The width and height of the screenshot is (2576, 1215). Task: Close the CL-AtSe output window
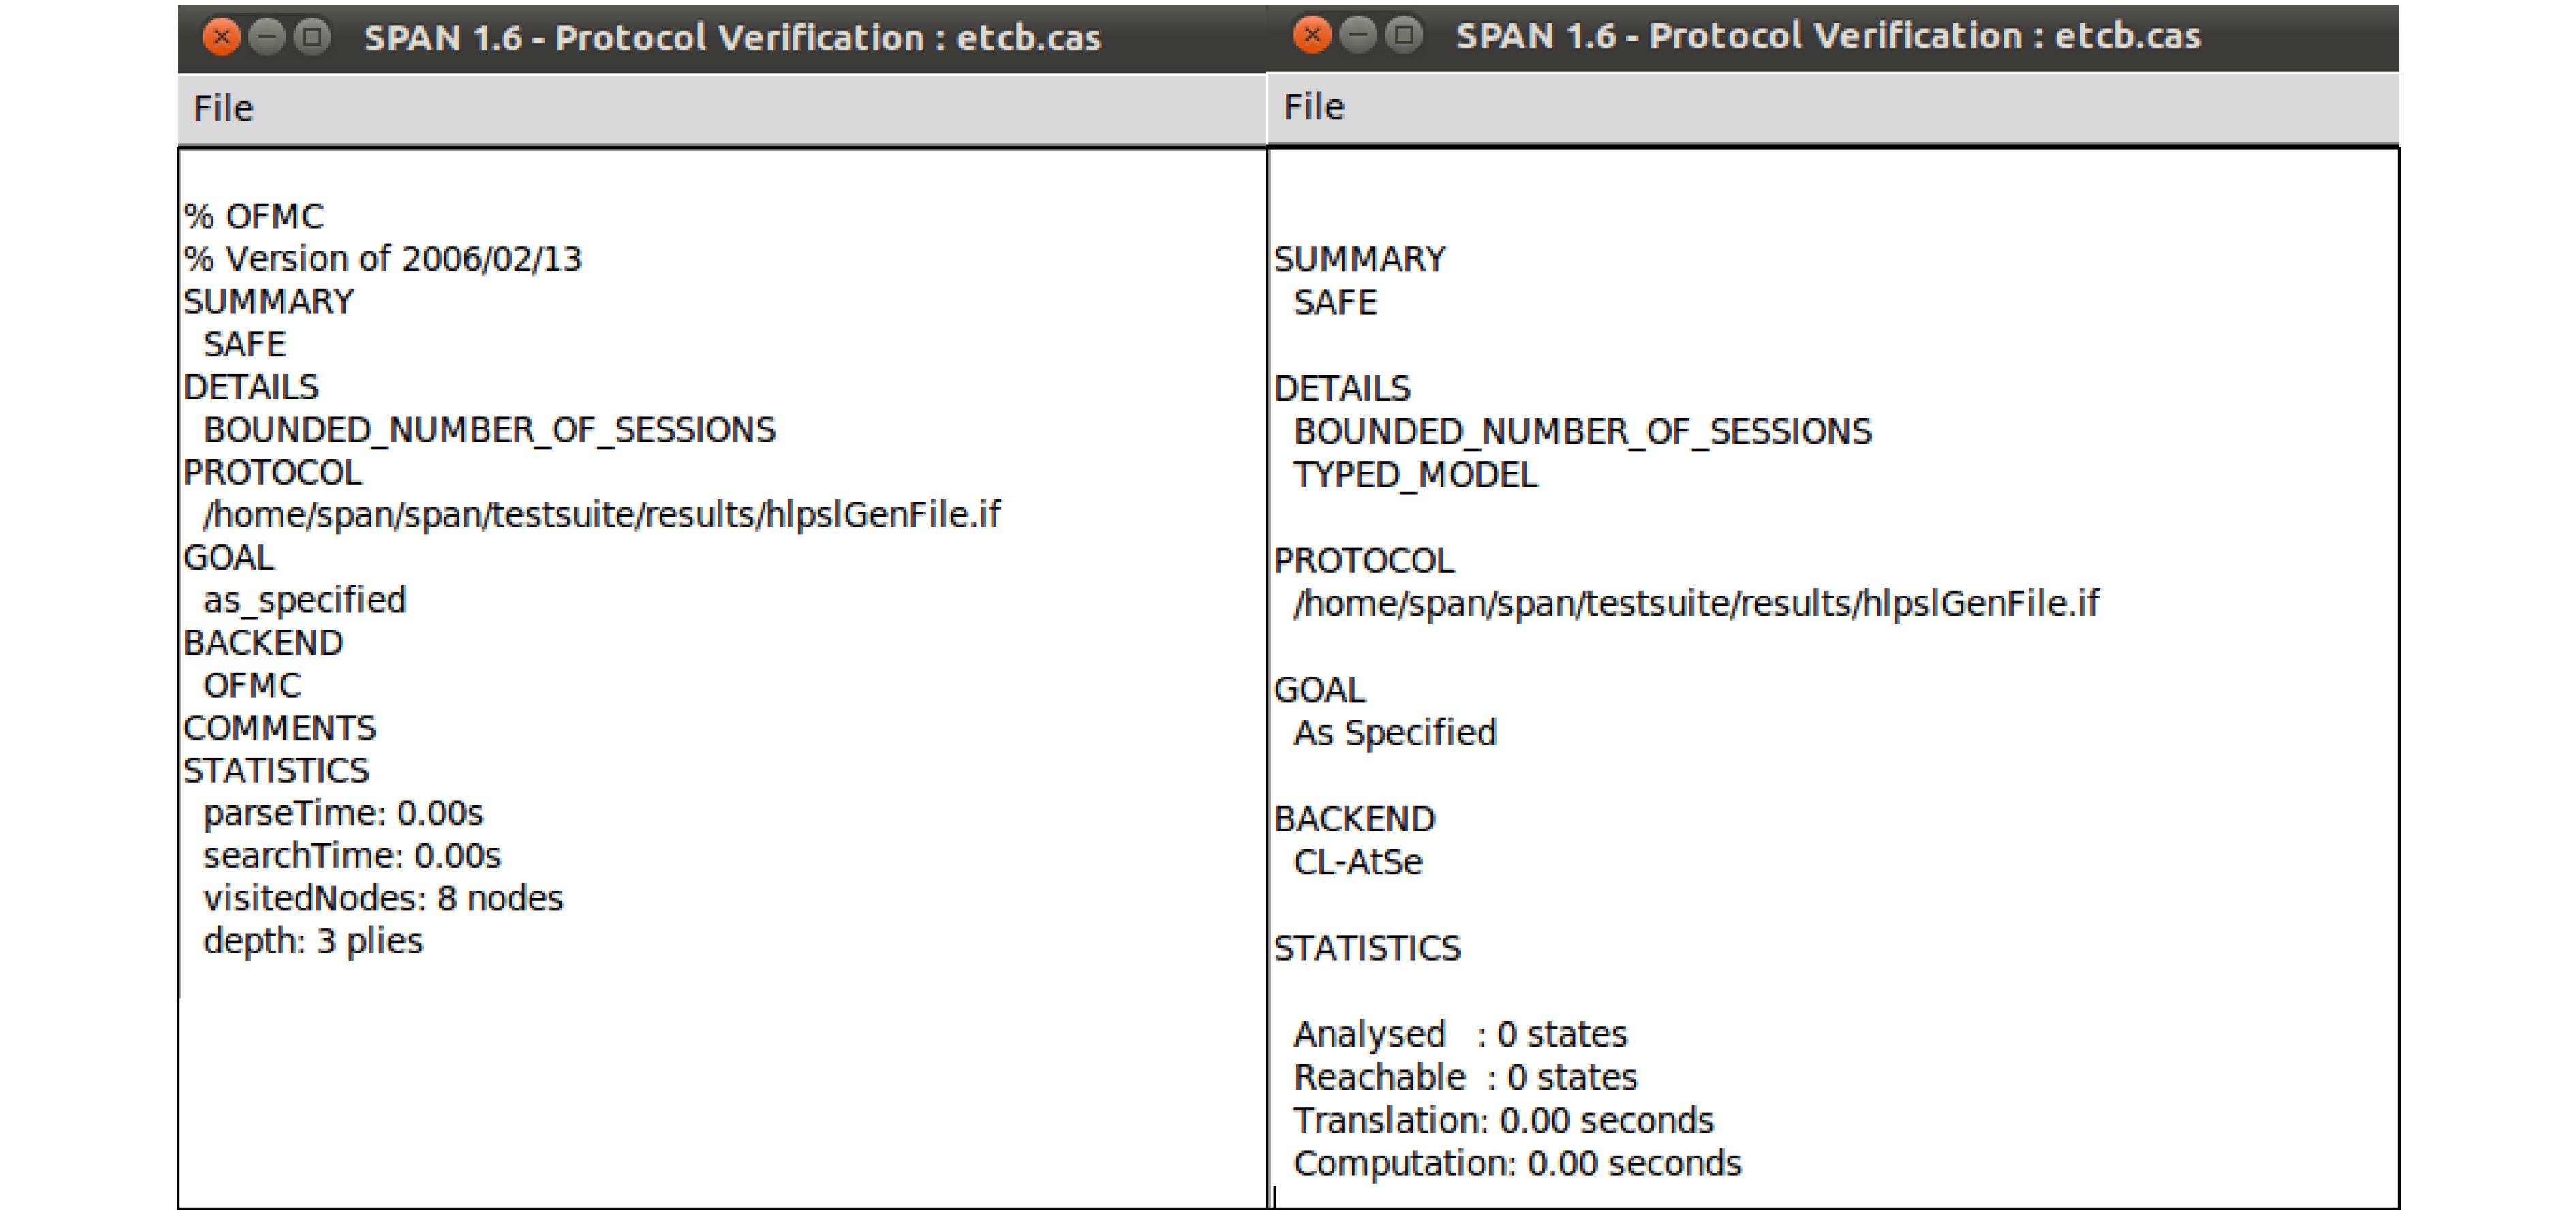1312,36
